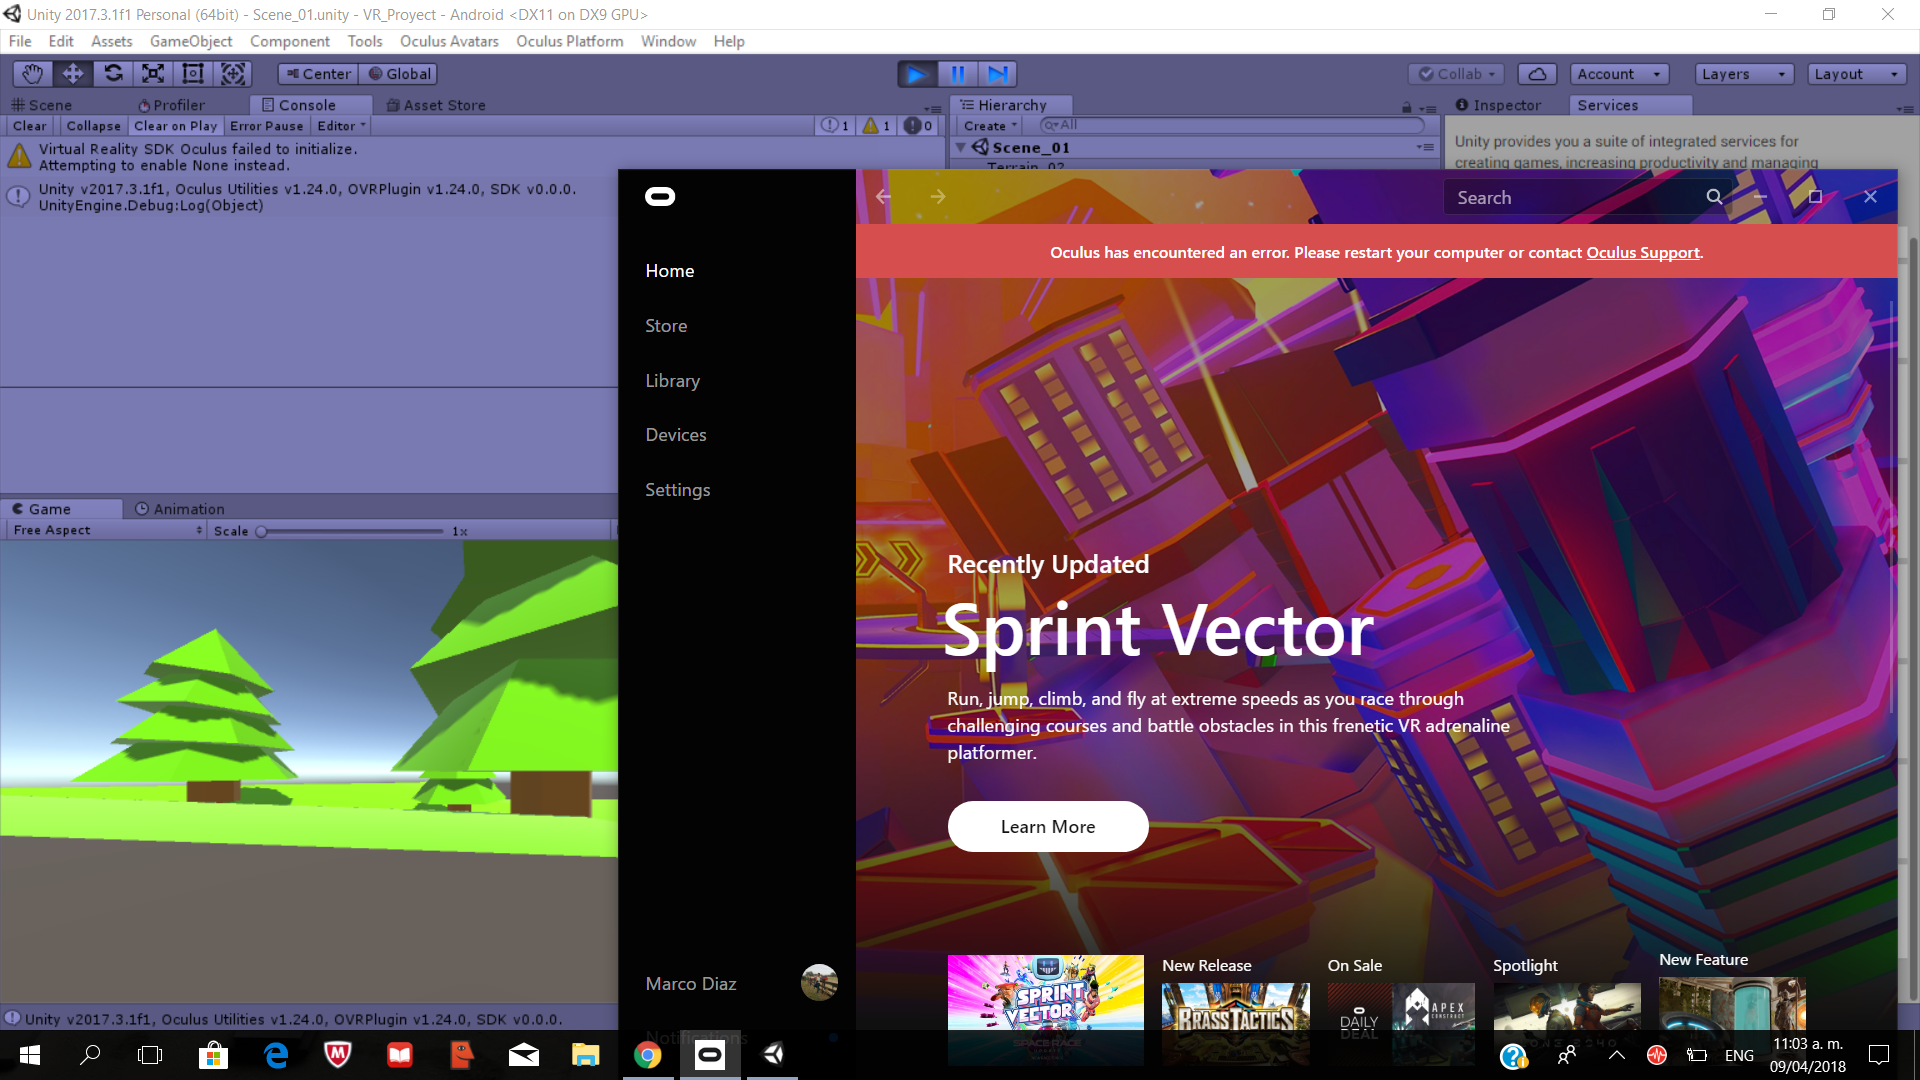The image size is (1920, 1080).
Task: Open Marco Diaz profile avatar
Action: click(x=819, y=983)
